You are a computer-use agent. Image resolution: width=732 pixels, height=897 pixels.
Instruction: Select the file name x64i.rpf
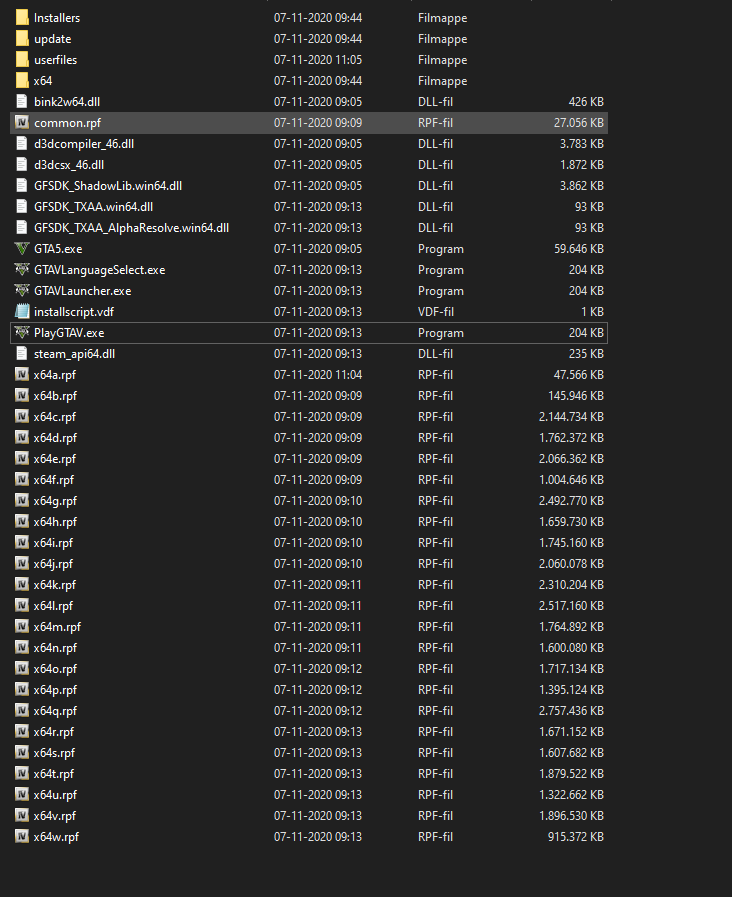point(53,542)
